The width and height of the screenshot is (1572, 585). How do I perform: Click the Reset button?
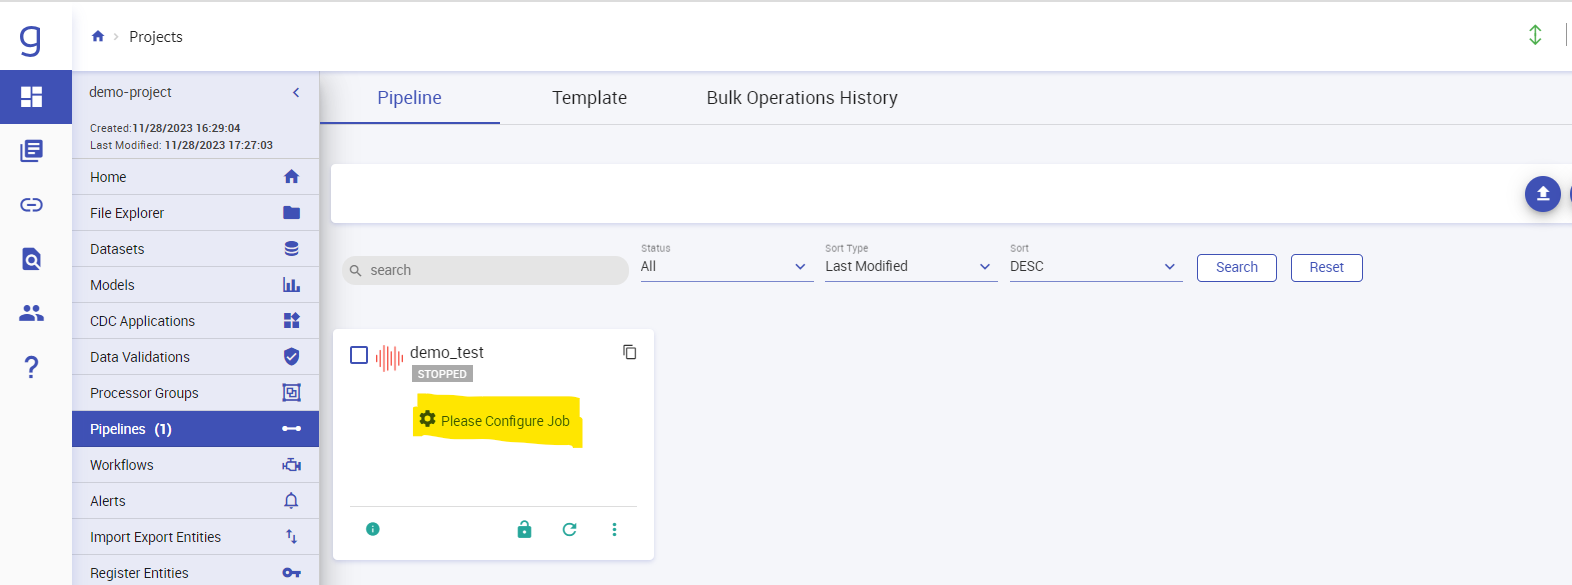[1326, 268]
